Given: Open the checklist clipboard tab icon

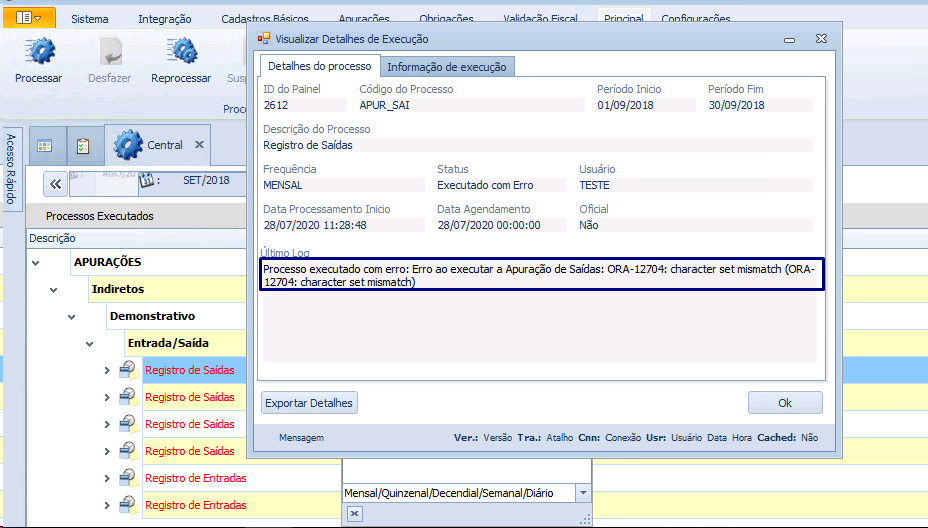Looking at the screenshot, I should pyautogui.click(x=83, y=146).
